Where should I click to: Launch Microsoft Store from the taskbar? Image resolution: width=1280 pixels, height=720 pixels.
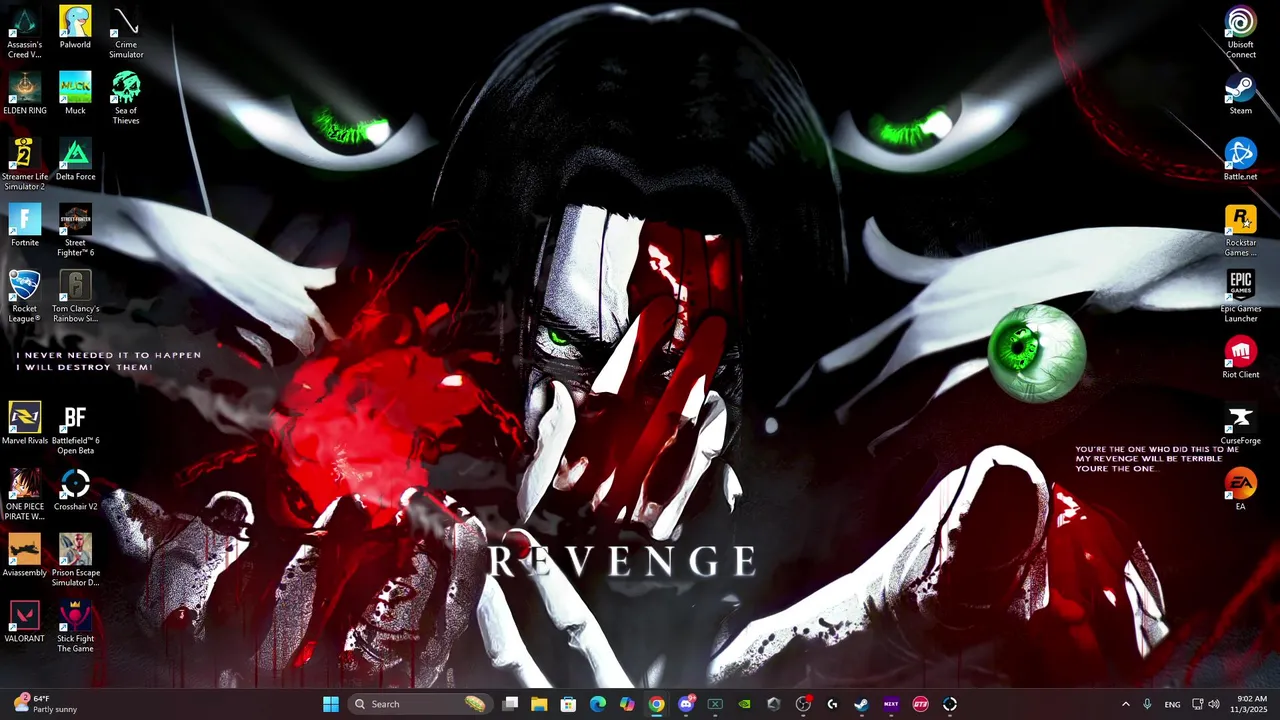point(568,704)
